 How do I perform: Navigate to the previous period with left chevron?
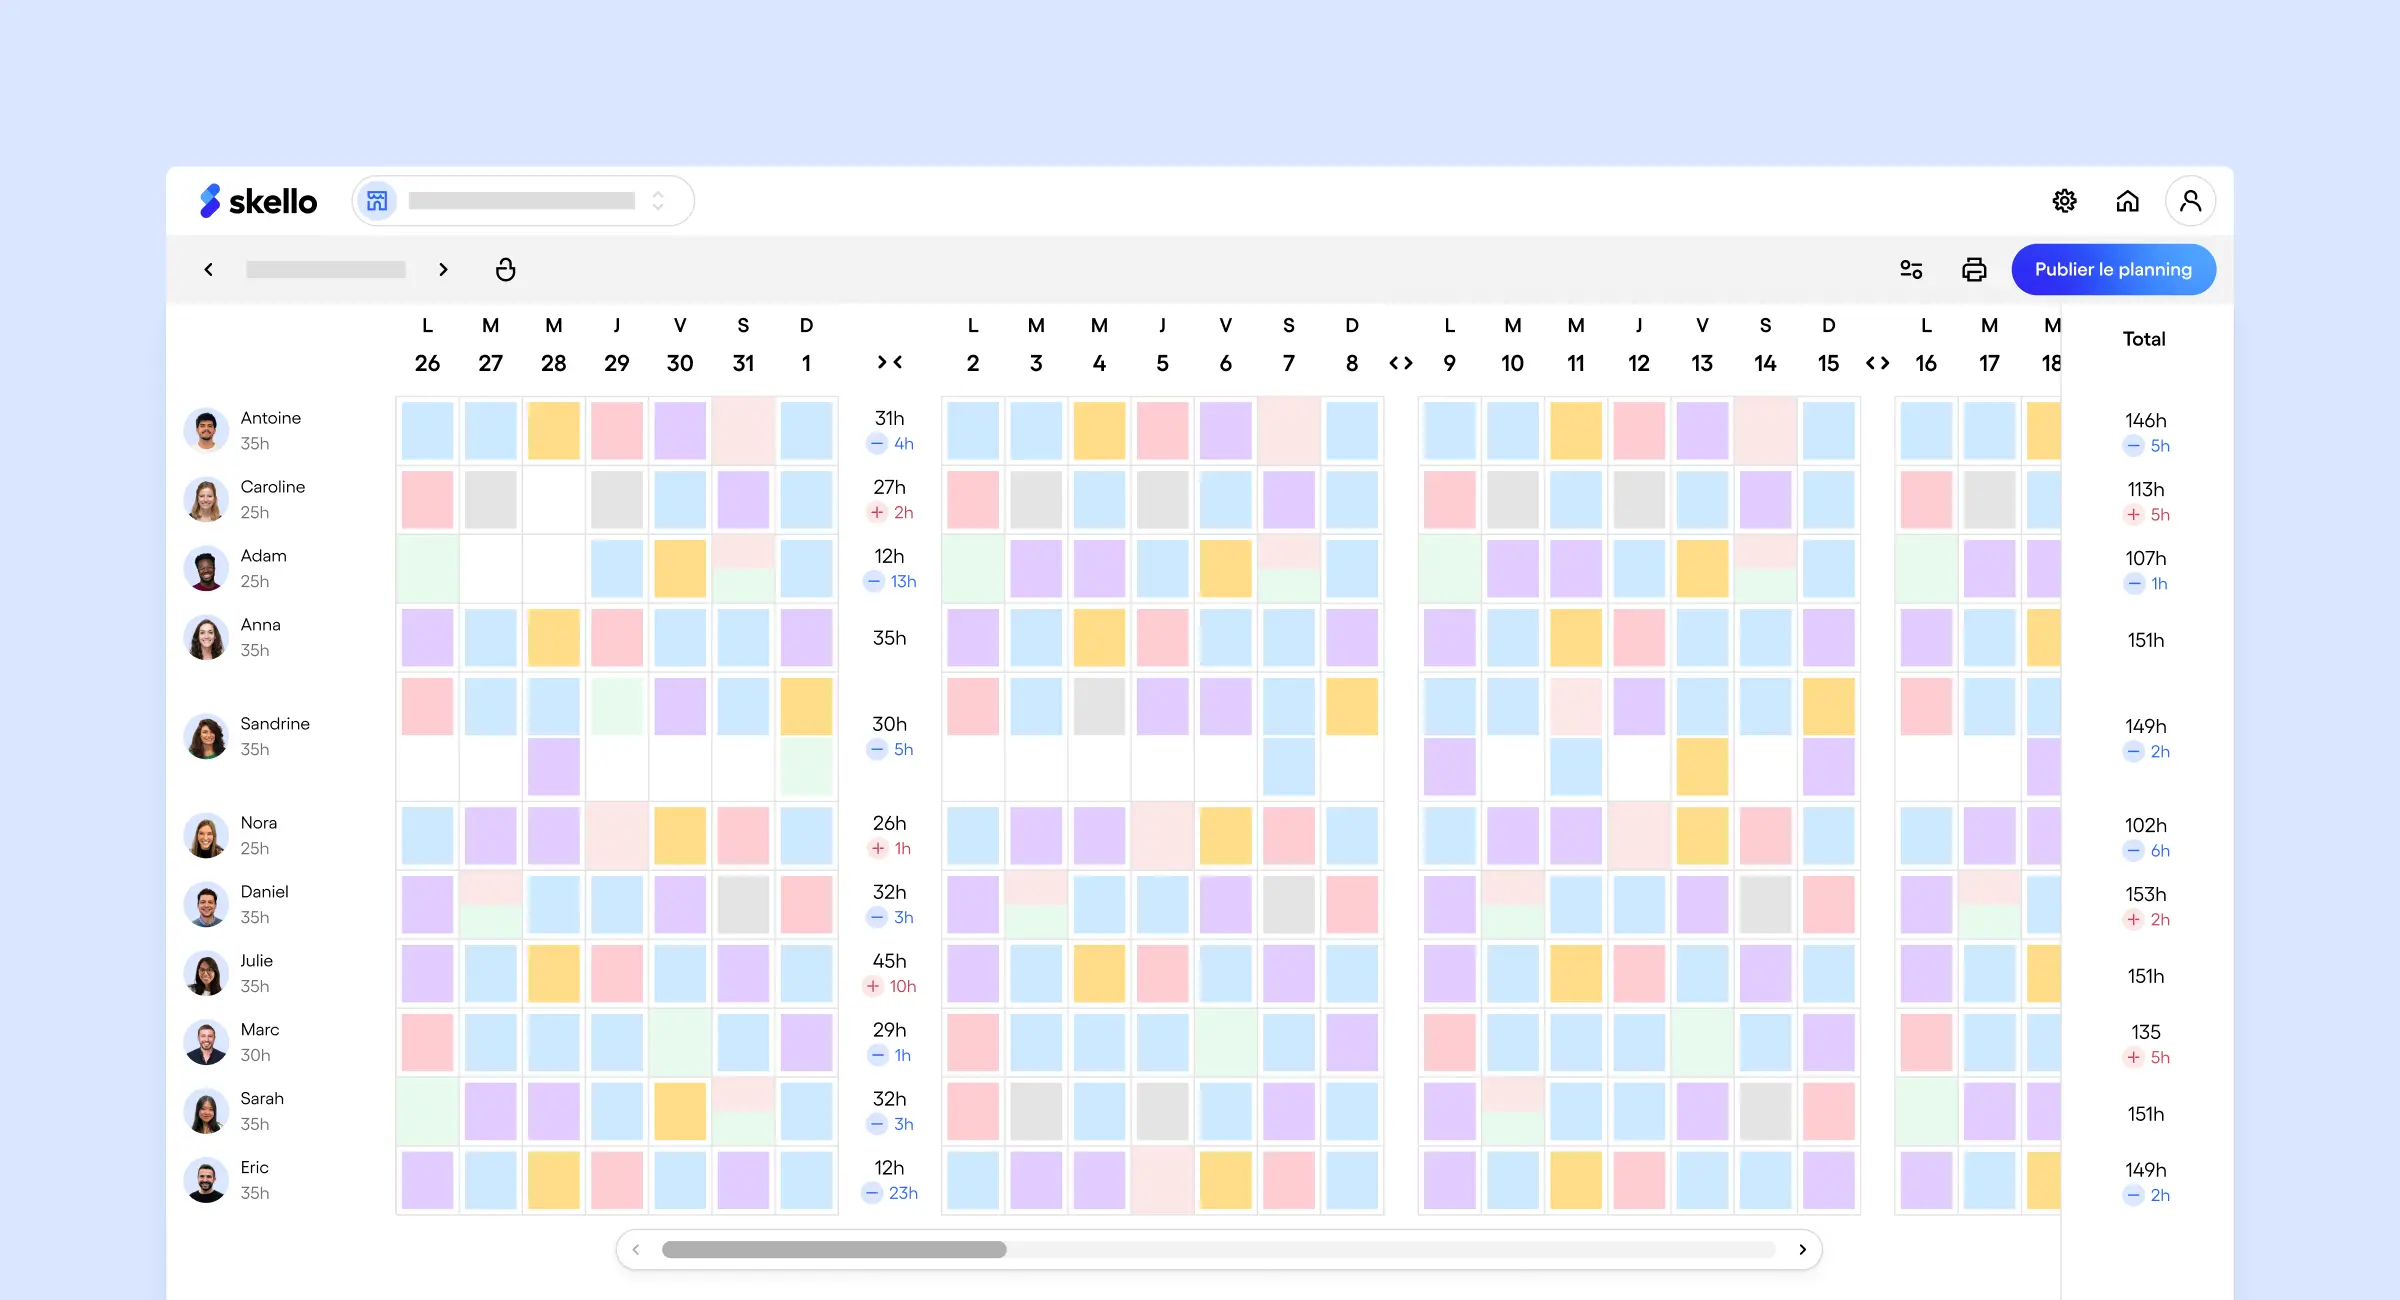207,269
